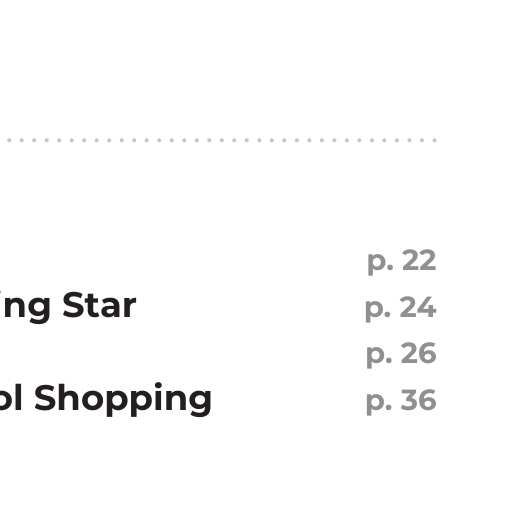Click the middle of the dotted divider line
The image size is (512, 512).
[222, 140]
